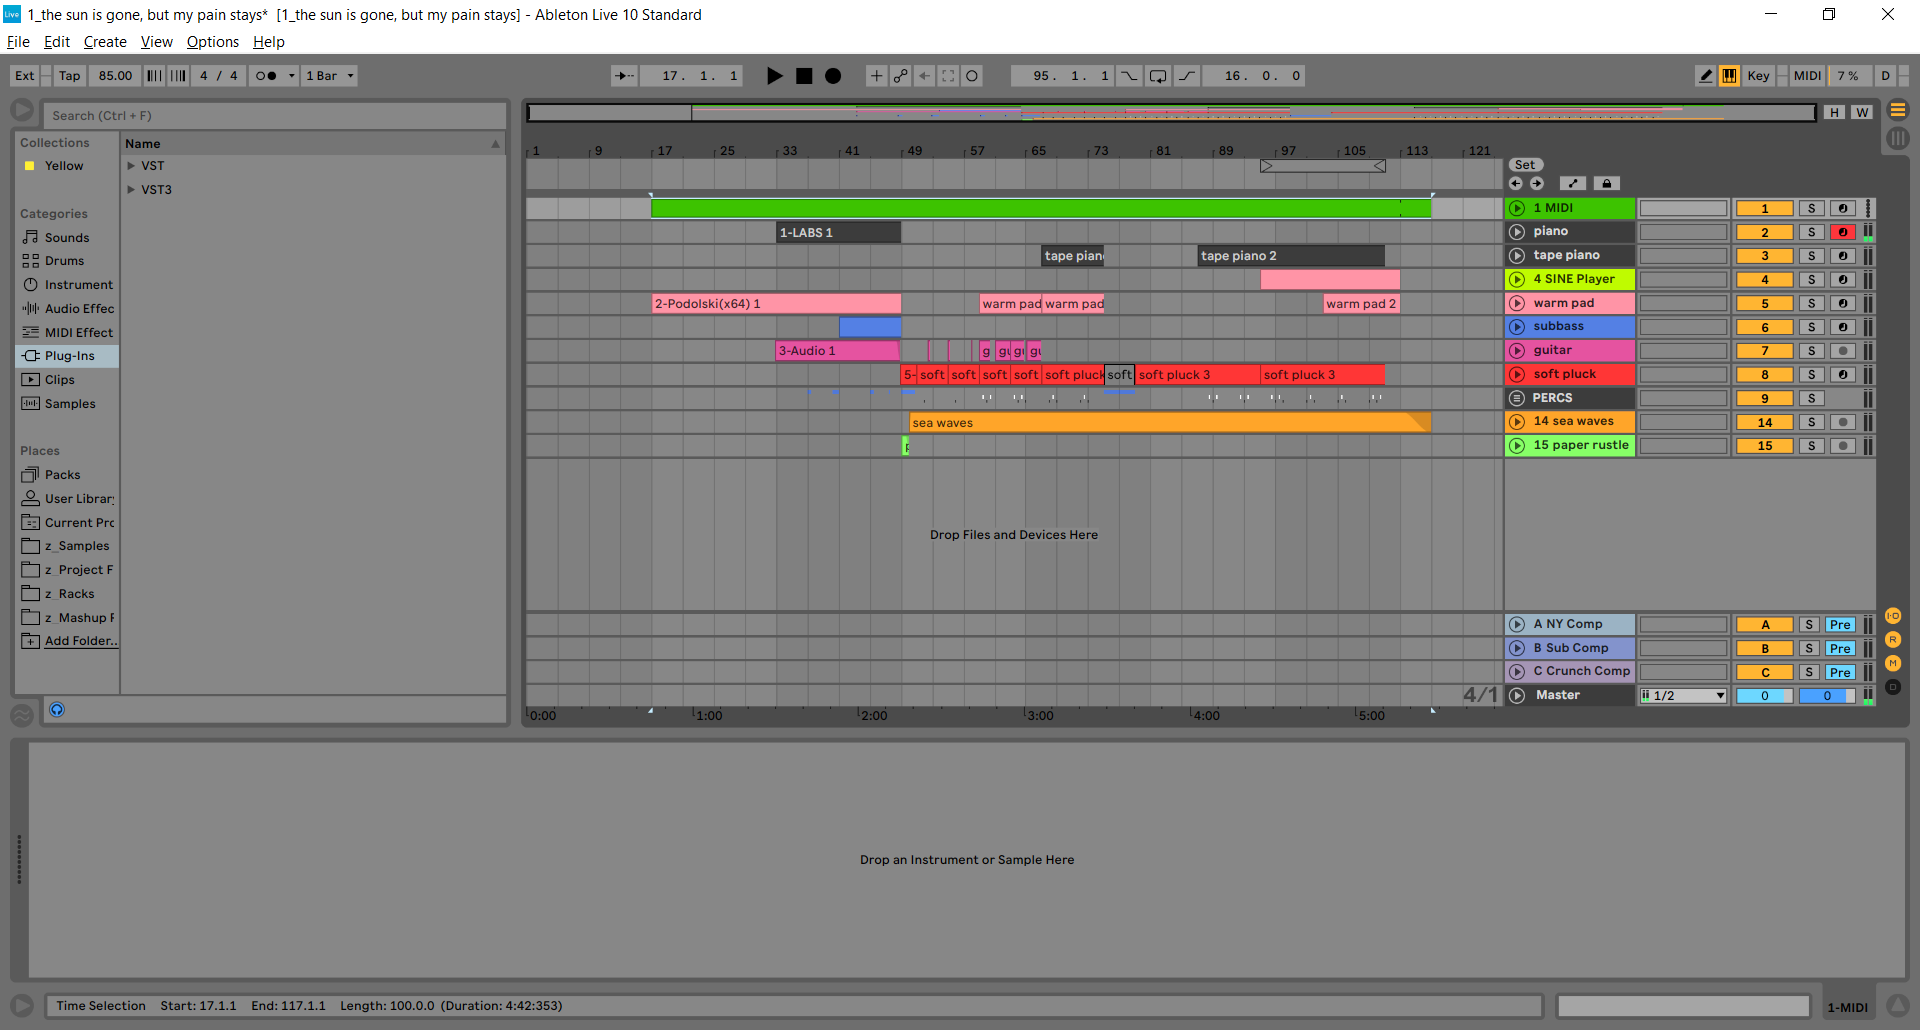This screenshot has width=1920, height=1030.
Task: Open the Create menu
Action: coord(105,42)
